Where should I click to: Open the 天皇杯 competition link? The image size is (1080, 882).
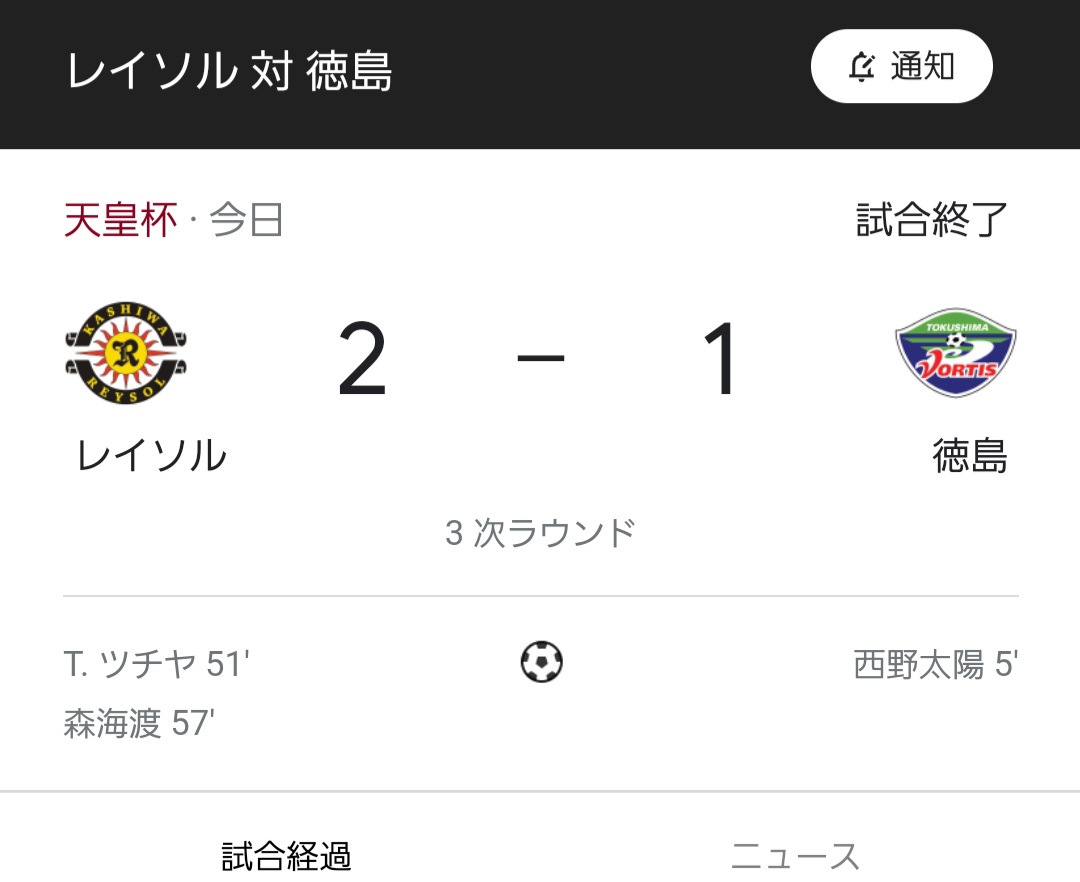click(x=121, y=220)
